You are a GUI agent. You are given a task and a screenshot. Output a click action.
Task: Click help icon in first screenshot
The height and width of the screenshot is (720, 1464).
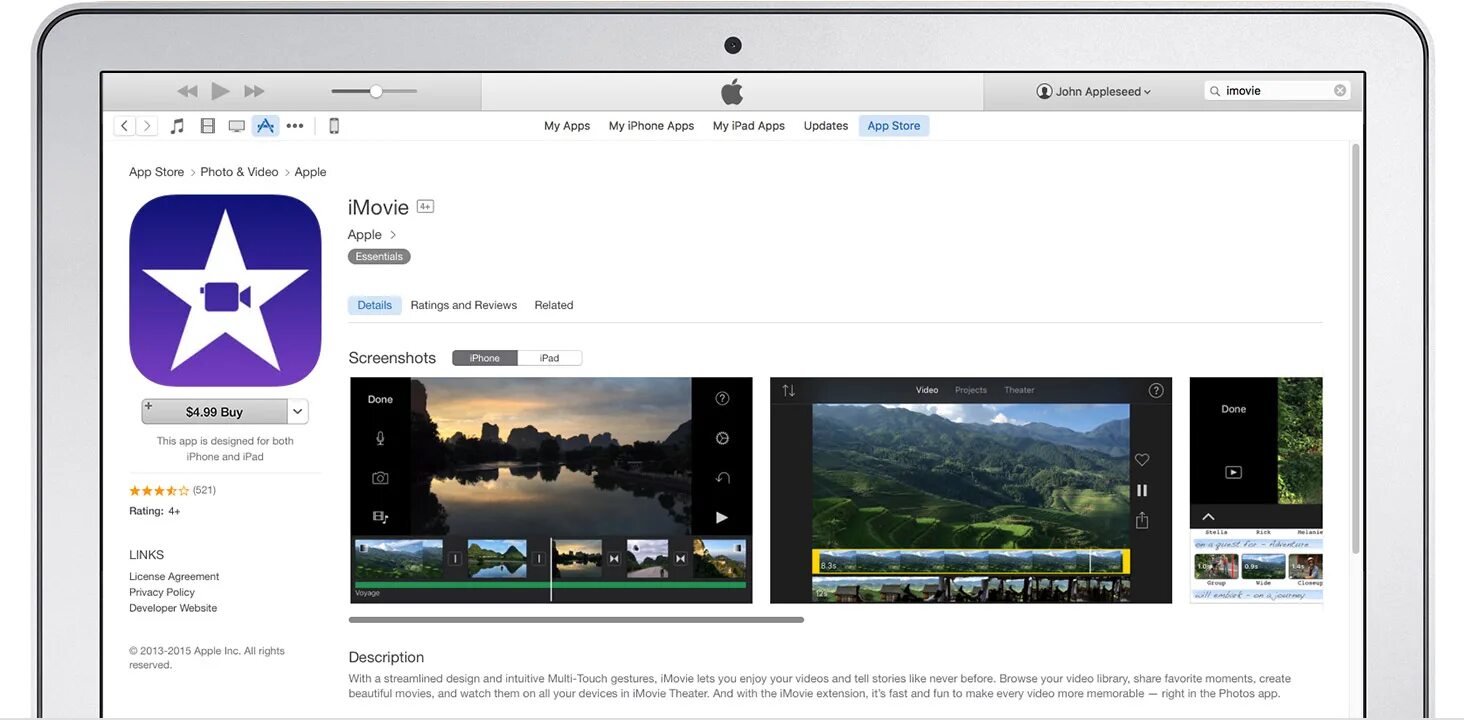pyautogui.click(x=722, y=398)
